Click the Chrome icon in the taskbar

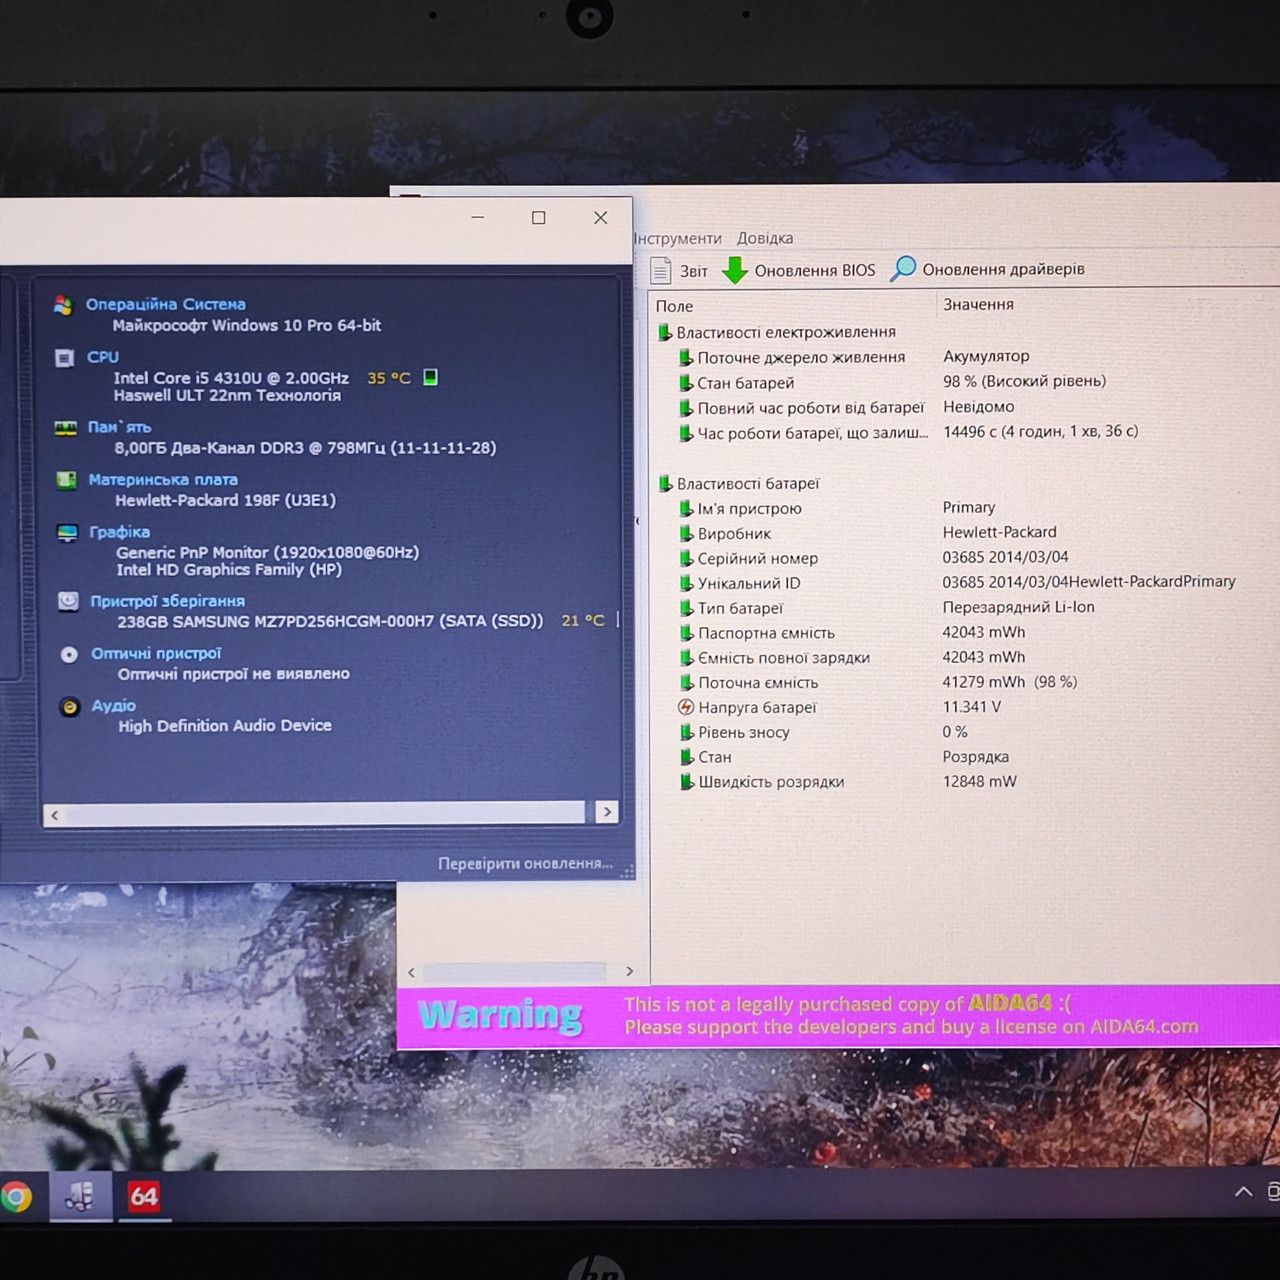(15, 1196)
